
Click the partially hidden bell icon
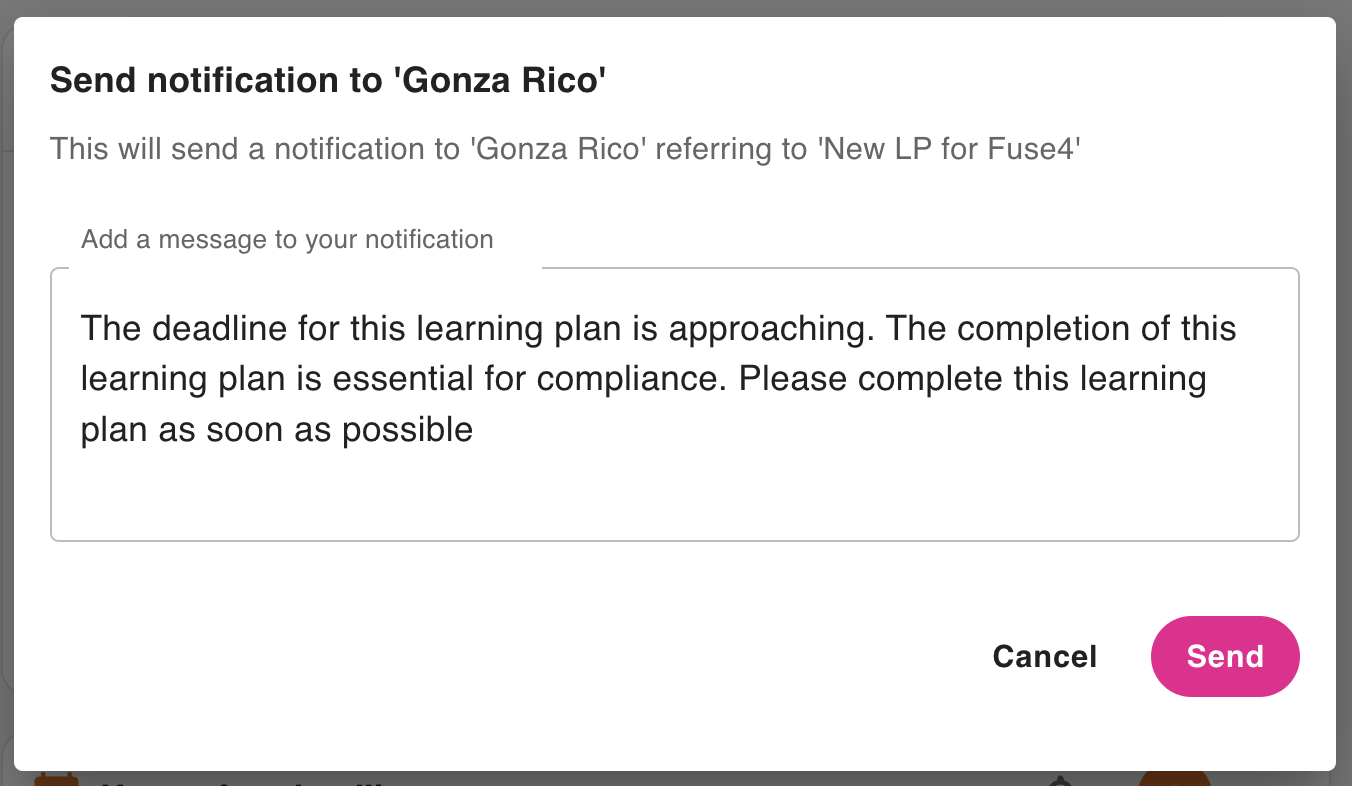click(x=1061, y=780)
